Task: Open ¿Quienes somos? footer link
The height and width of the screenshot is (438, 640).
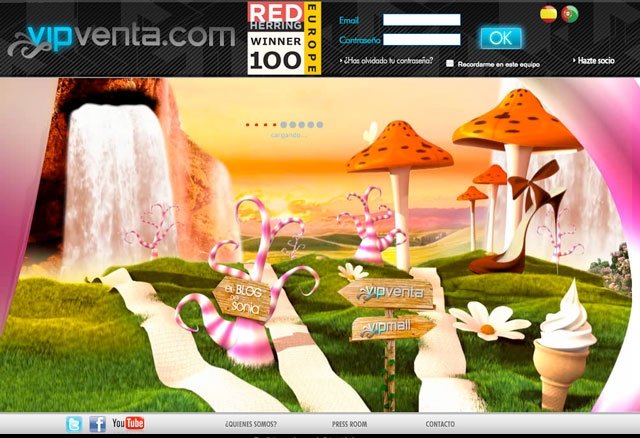Action: point(251,424)
